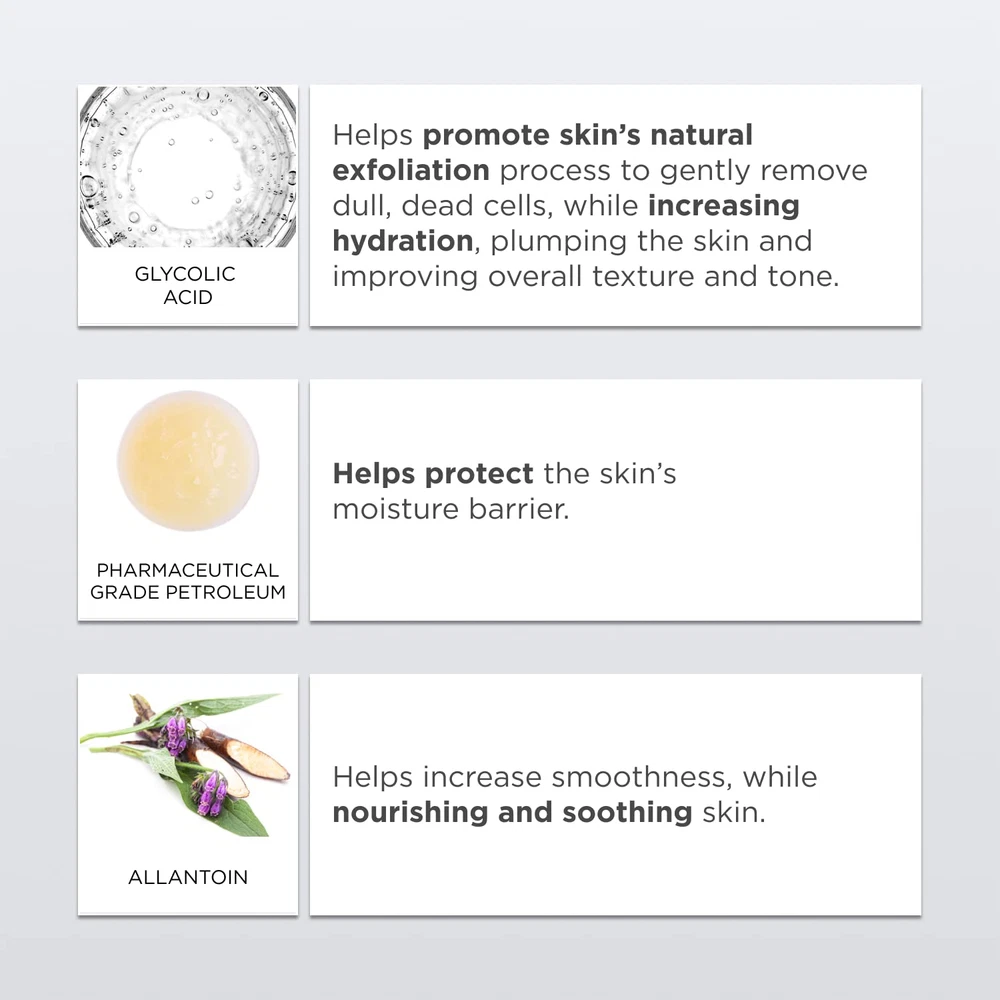Click the bold 'exfoliation' word
Image resolution: width=1000 pixels, height=1000 pixels.
411,170
